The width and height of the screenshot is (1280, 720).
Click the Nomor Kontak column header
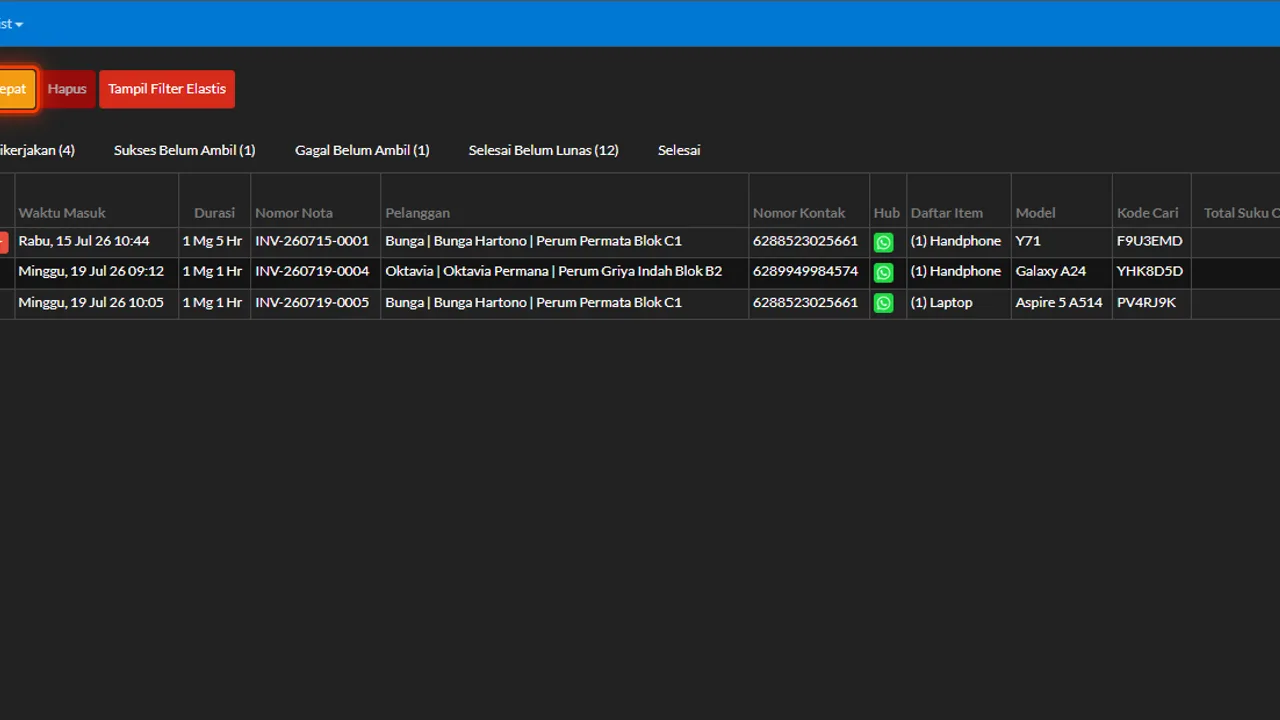click(x=799, y=212)
